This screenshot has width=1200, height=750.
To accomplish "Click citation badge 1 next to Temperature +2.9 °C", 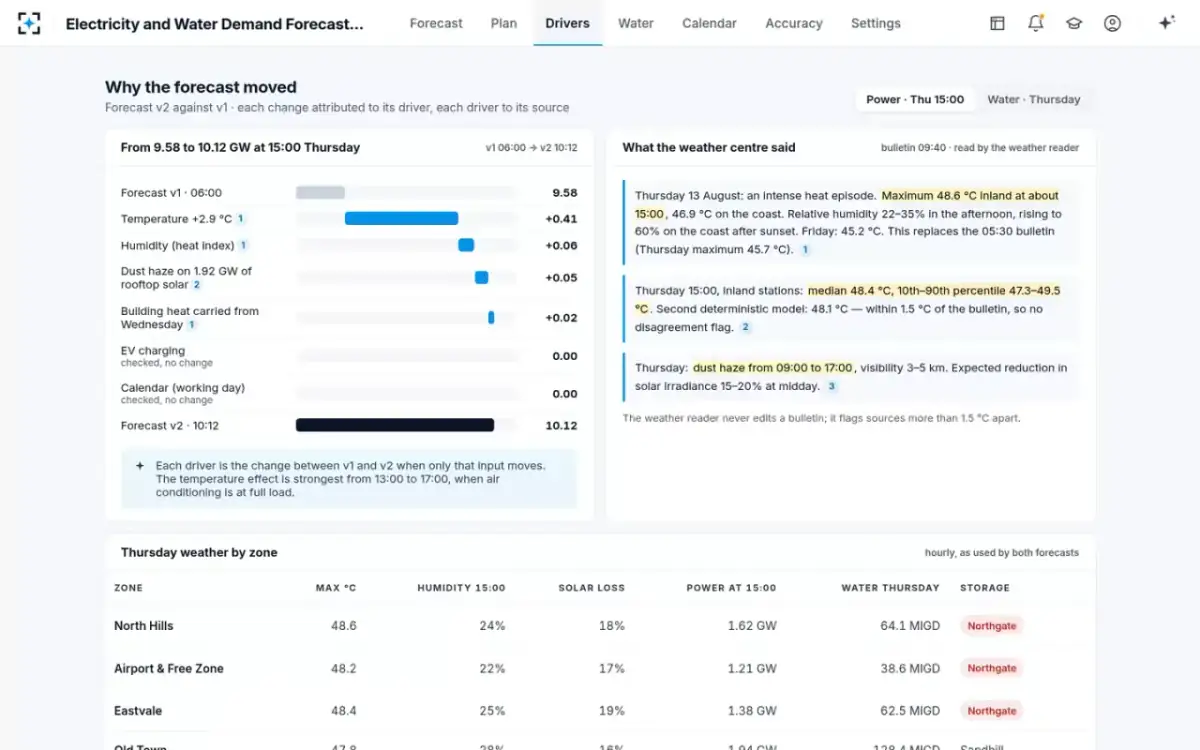I will [x=241, y=219].
